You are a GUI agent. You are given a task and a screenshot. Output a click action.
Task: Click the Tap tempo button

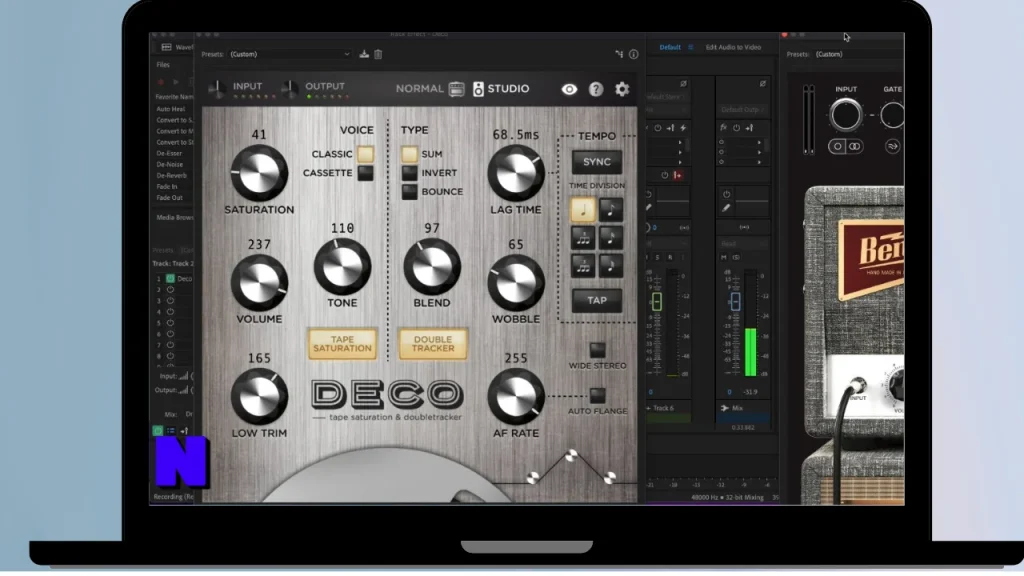coord(597,300)
